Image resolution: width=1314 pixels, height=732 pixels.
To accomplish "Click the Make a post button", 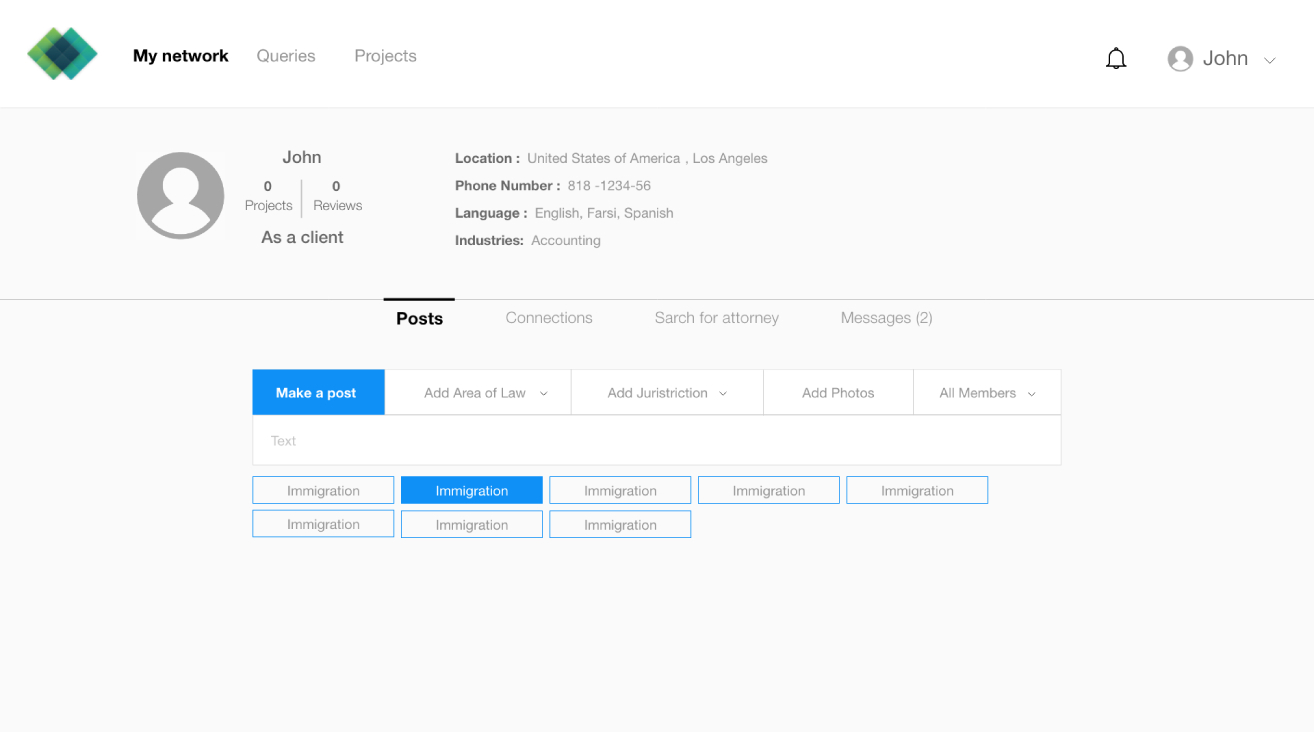I will [x=318, y=393].
